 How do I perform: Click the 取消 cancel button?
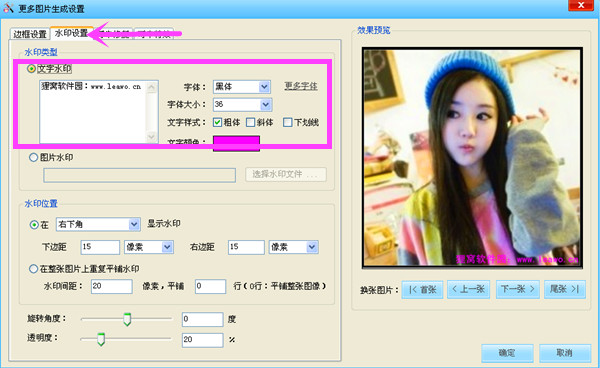pos(565,353)
